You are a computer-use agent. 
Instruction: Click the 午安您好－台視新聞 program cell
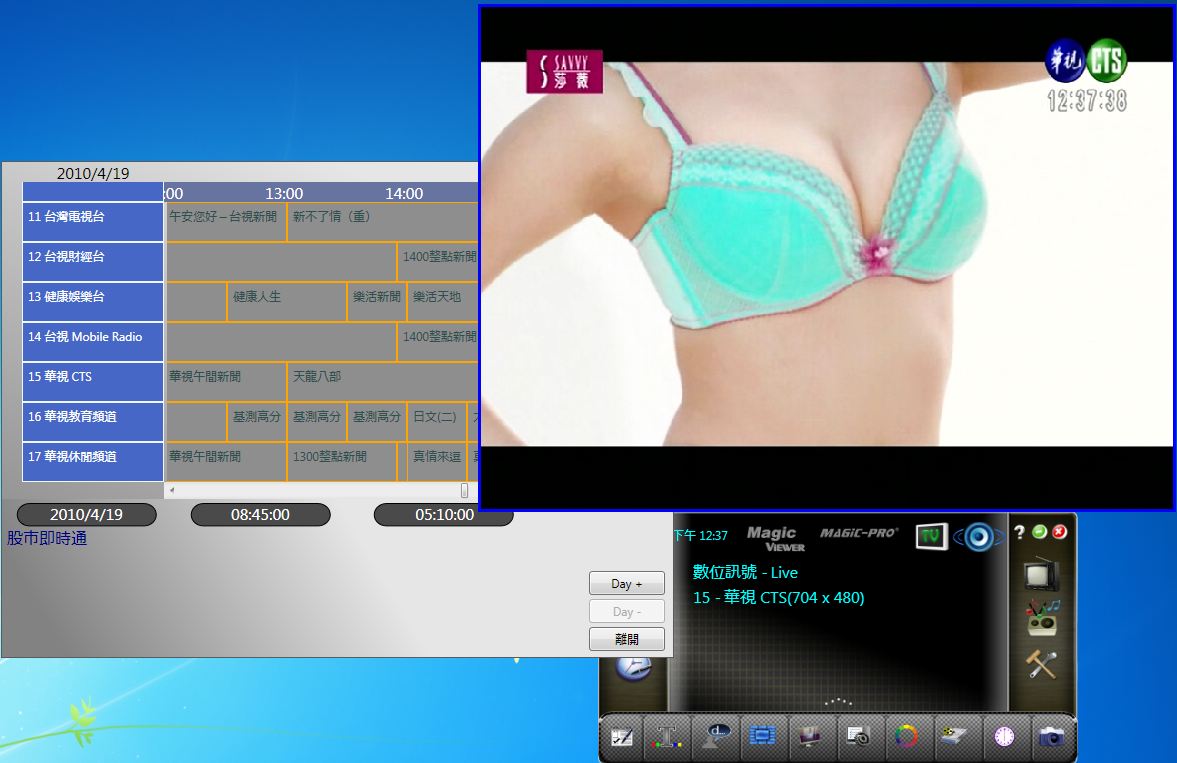coord(226,222)
